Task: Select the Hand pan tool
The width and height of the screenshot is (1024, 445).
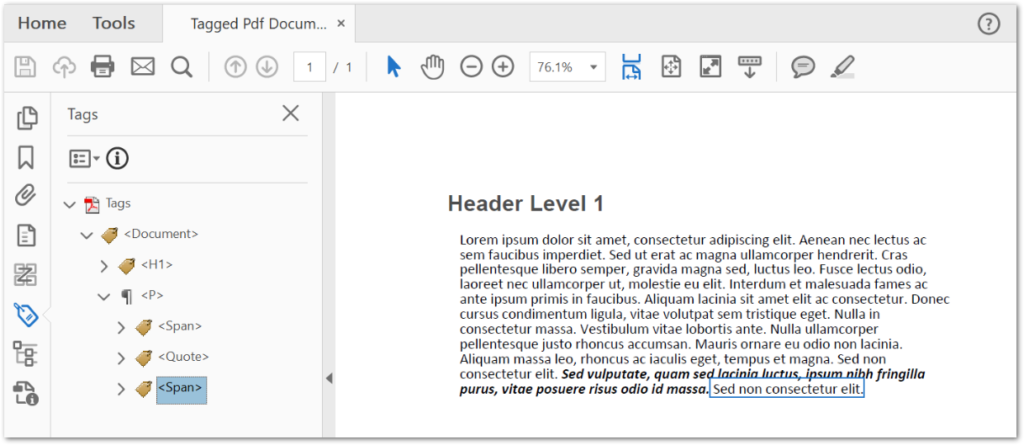Action: (432, 67)
